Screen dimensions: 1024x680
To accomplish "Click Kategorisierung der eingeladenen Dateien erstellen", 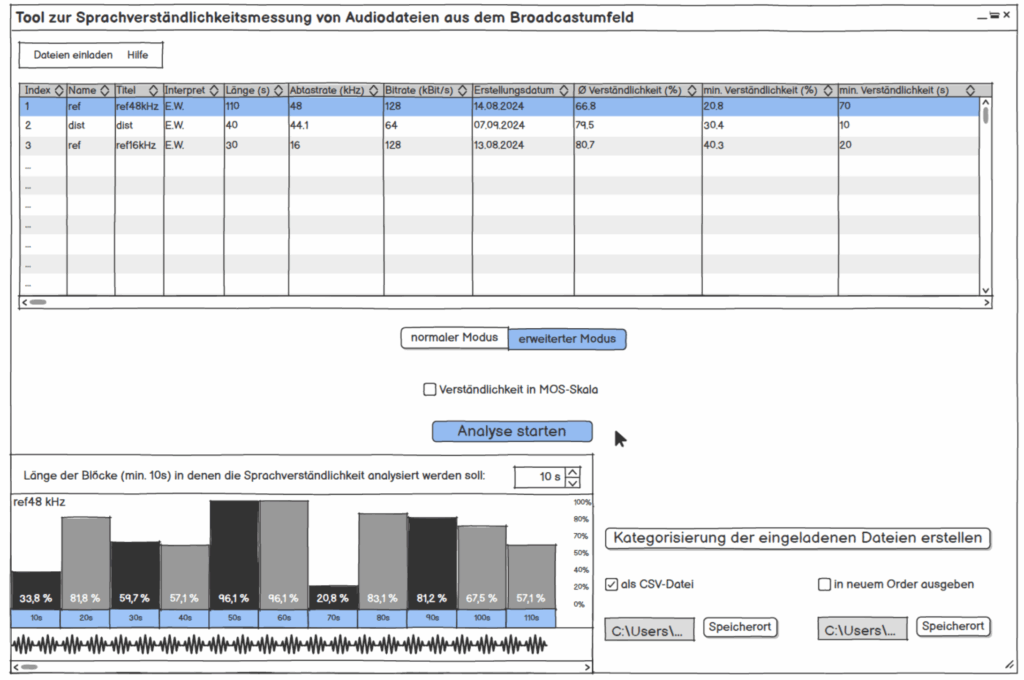I will (798, 538).
